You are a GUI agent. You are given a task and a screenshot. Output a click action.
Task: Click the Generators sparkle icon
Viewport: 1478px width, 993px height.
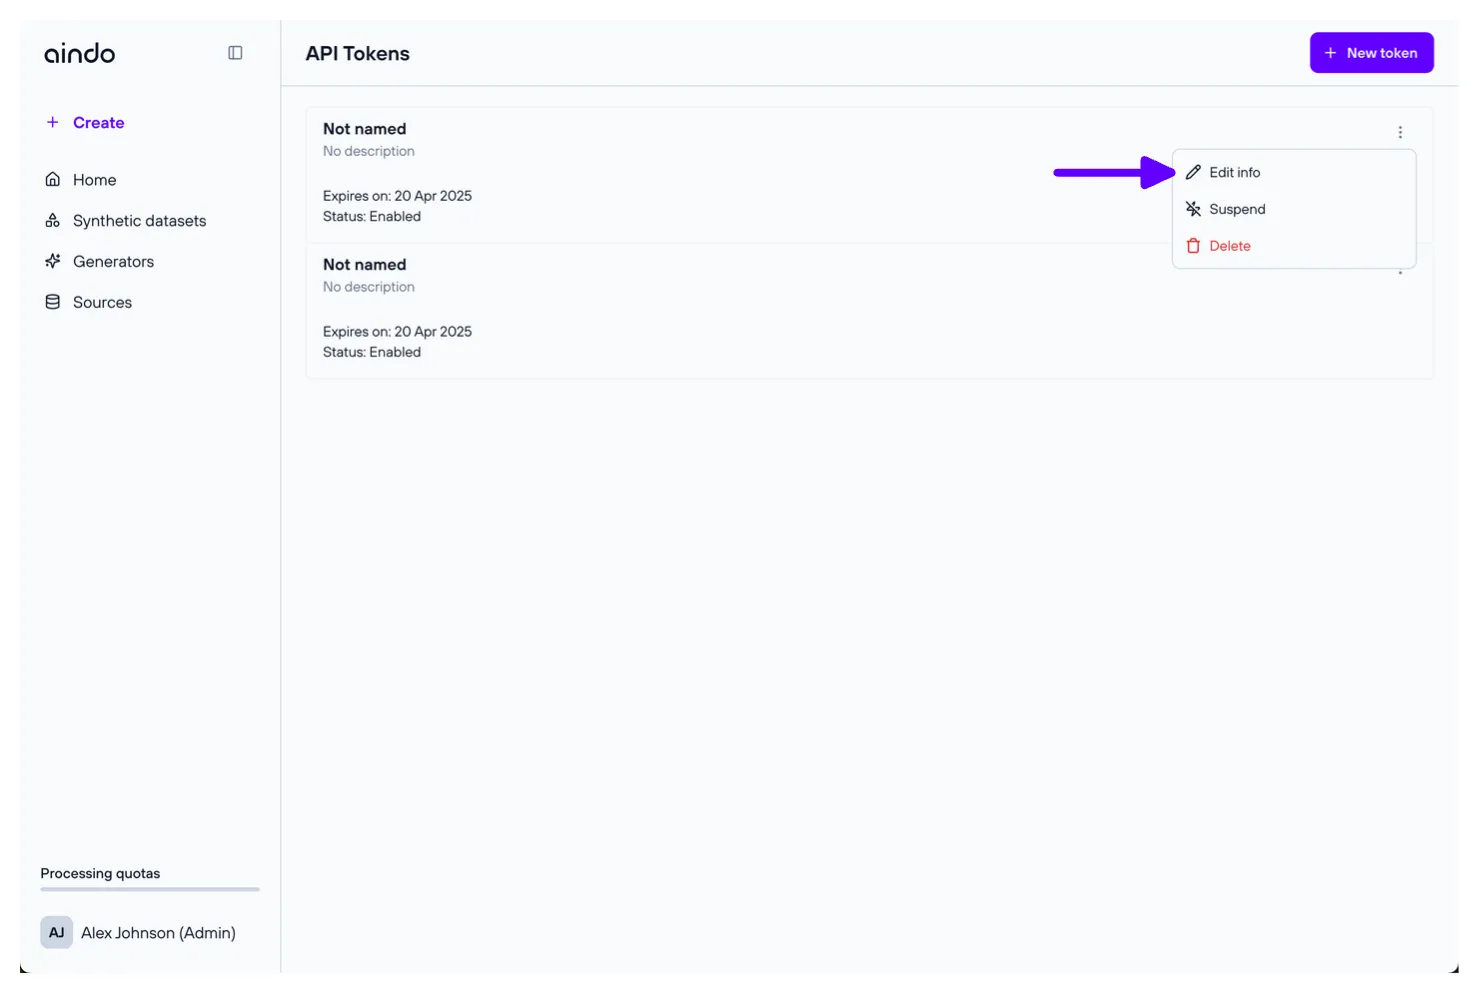point(53,262)
